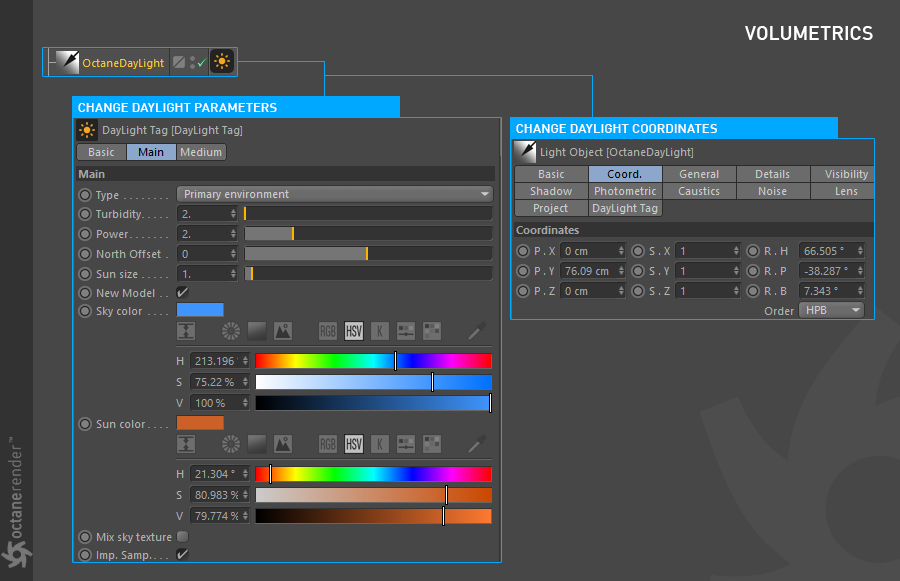
Task: Click the OctaneDayLight light object icon
Action: 67,62
